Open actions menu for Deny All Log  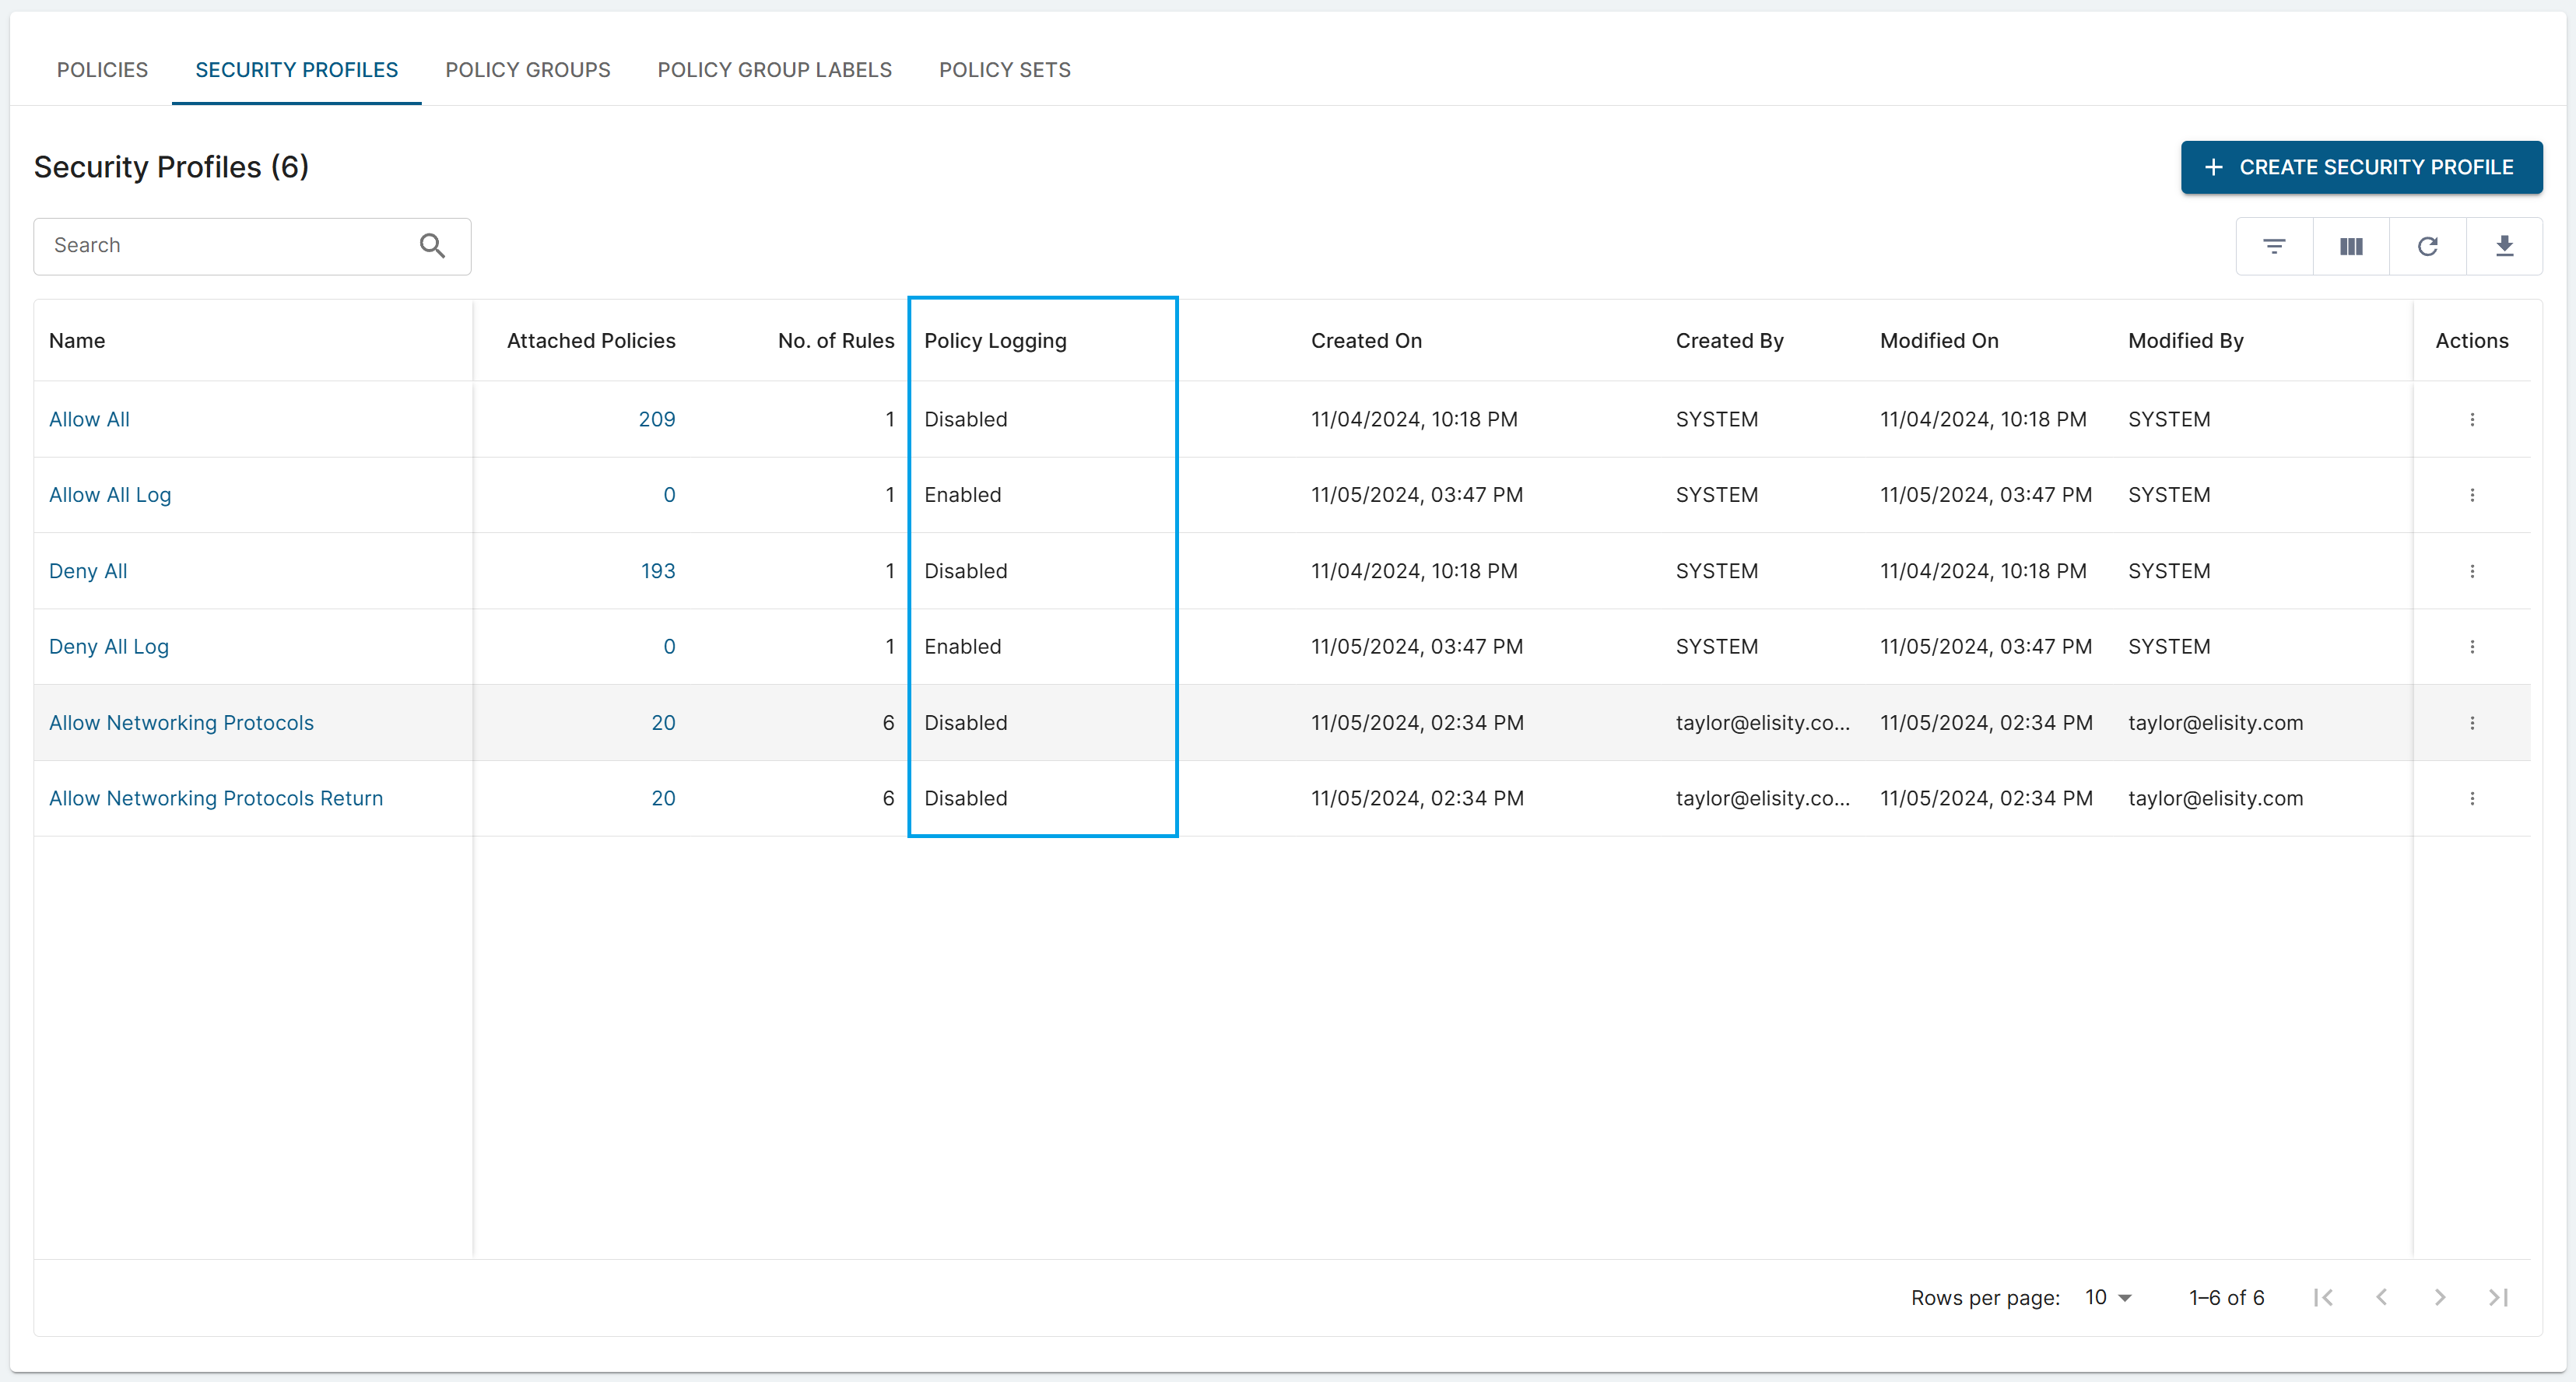[x=2472, y=647]
